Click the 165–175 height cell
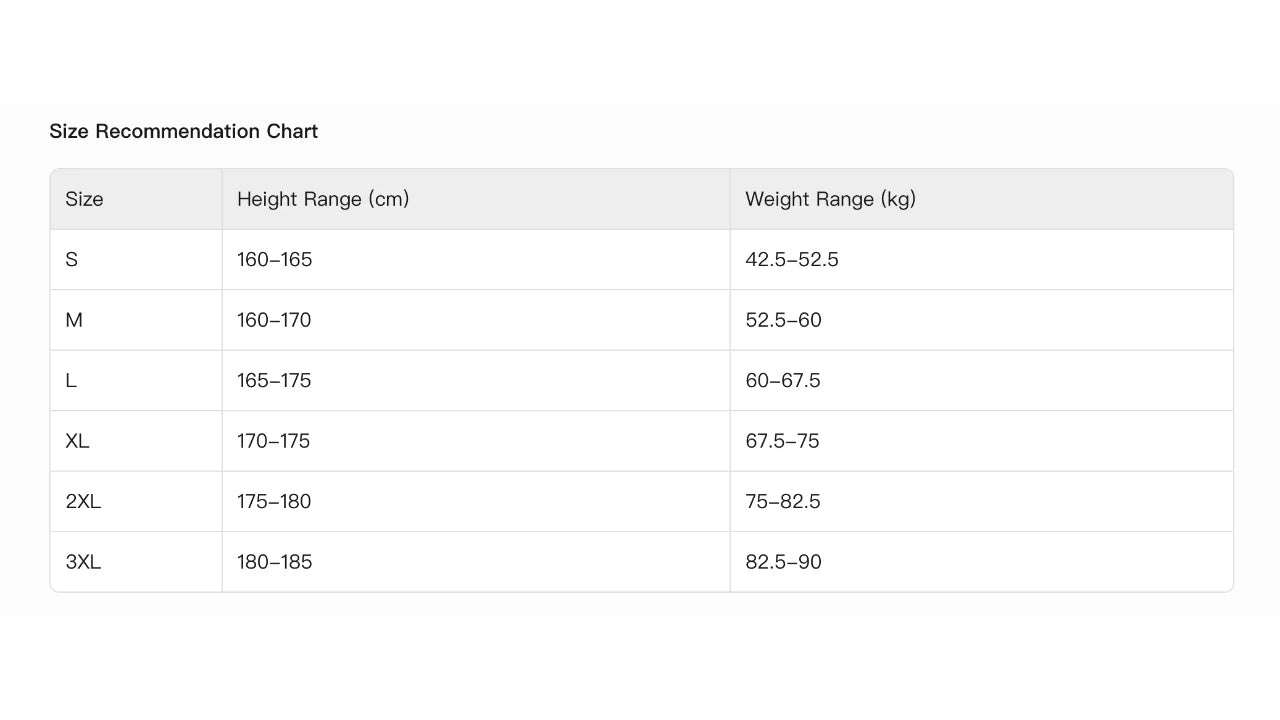Screen dimensions: 1280x720 (274, 381)
